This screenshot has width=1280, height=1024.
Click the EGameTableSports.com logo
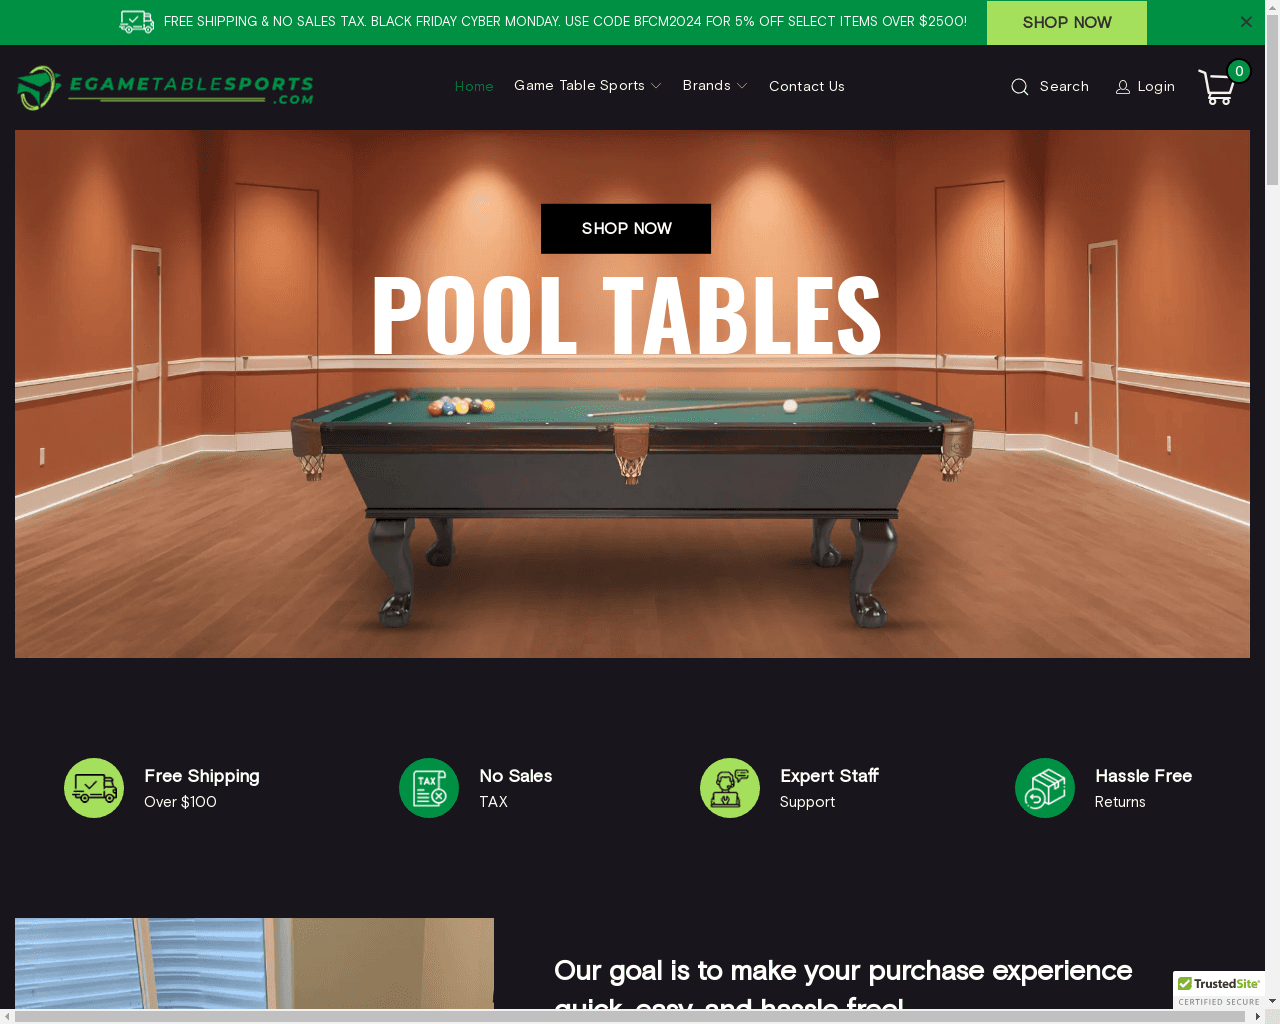click(165, 88)
